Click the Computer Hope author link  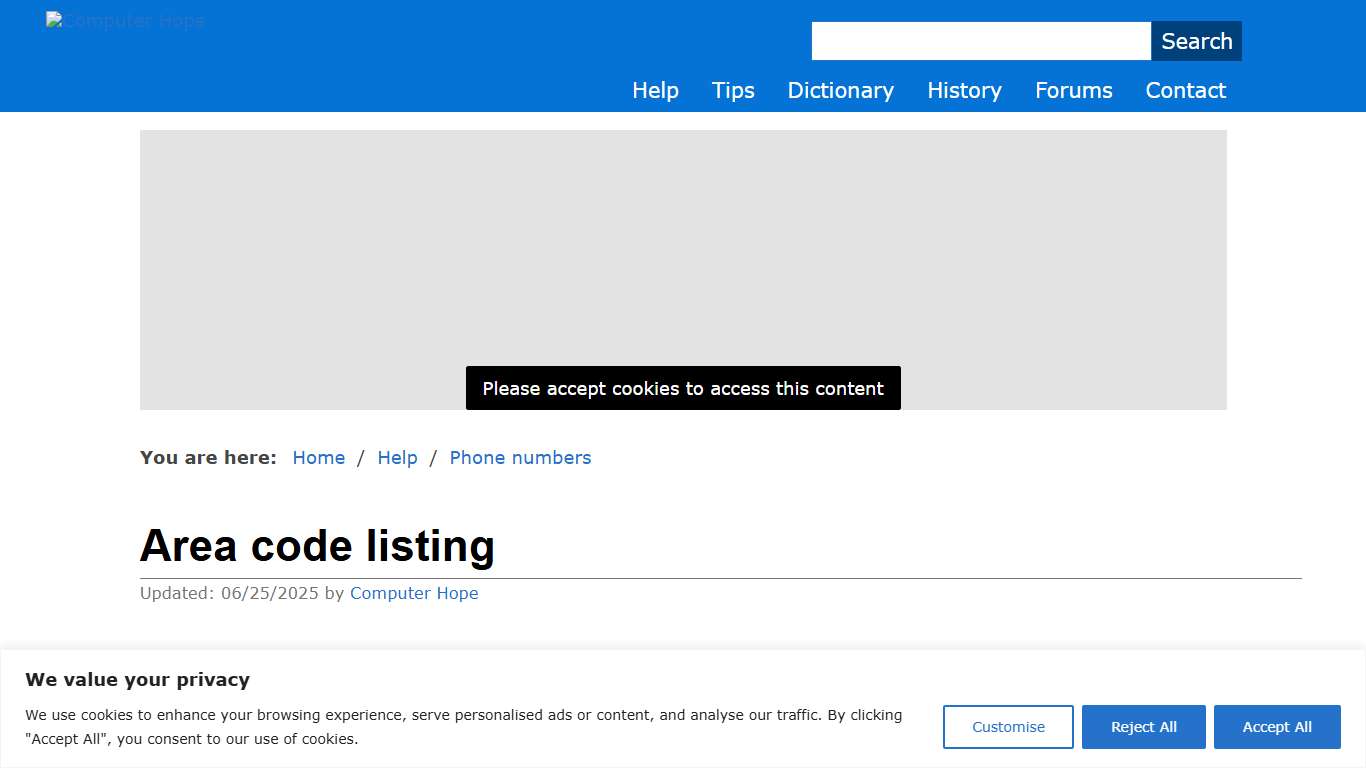point(414,593)
